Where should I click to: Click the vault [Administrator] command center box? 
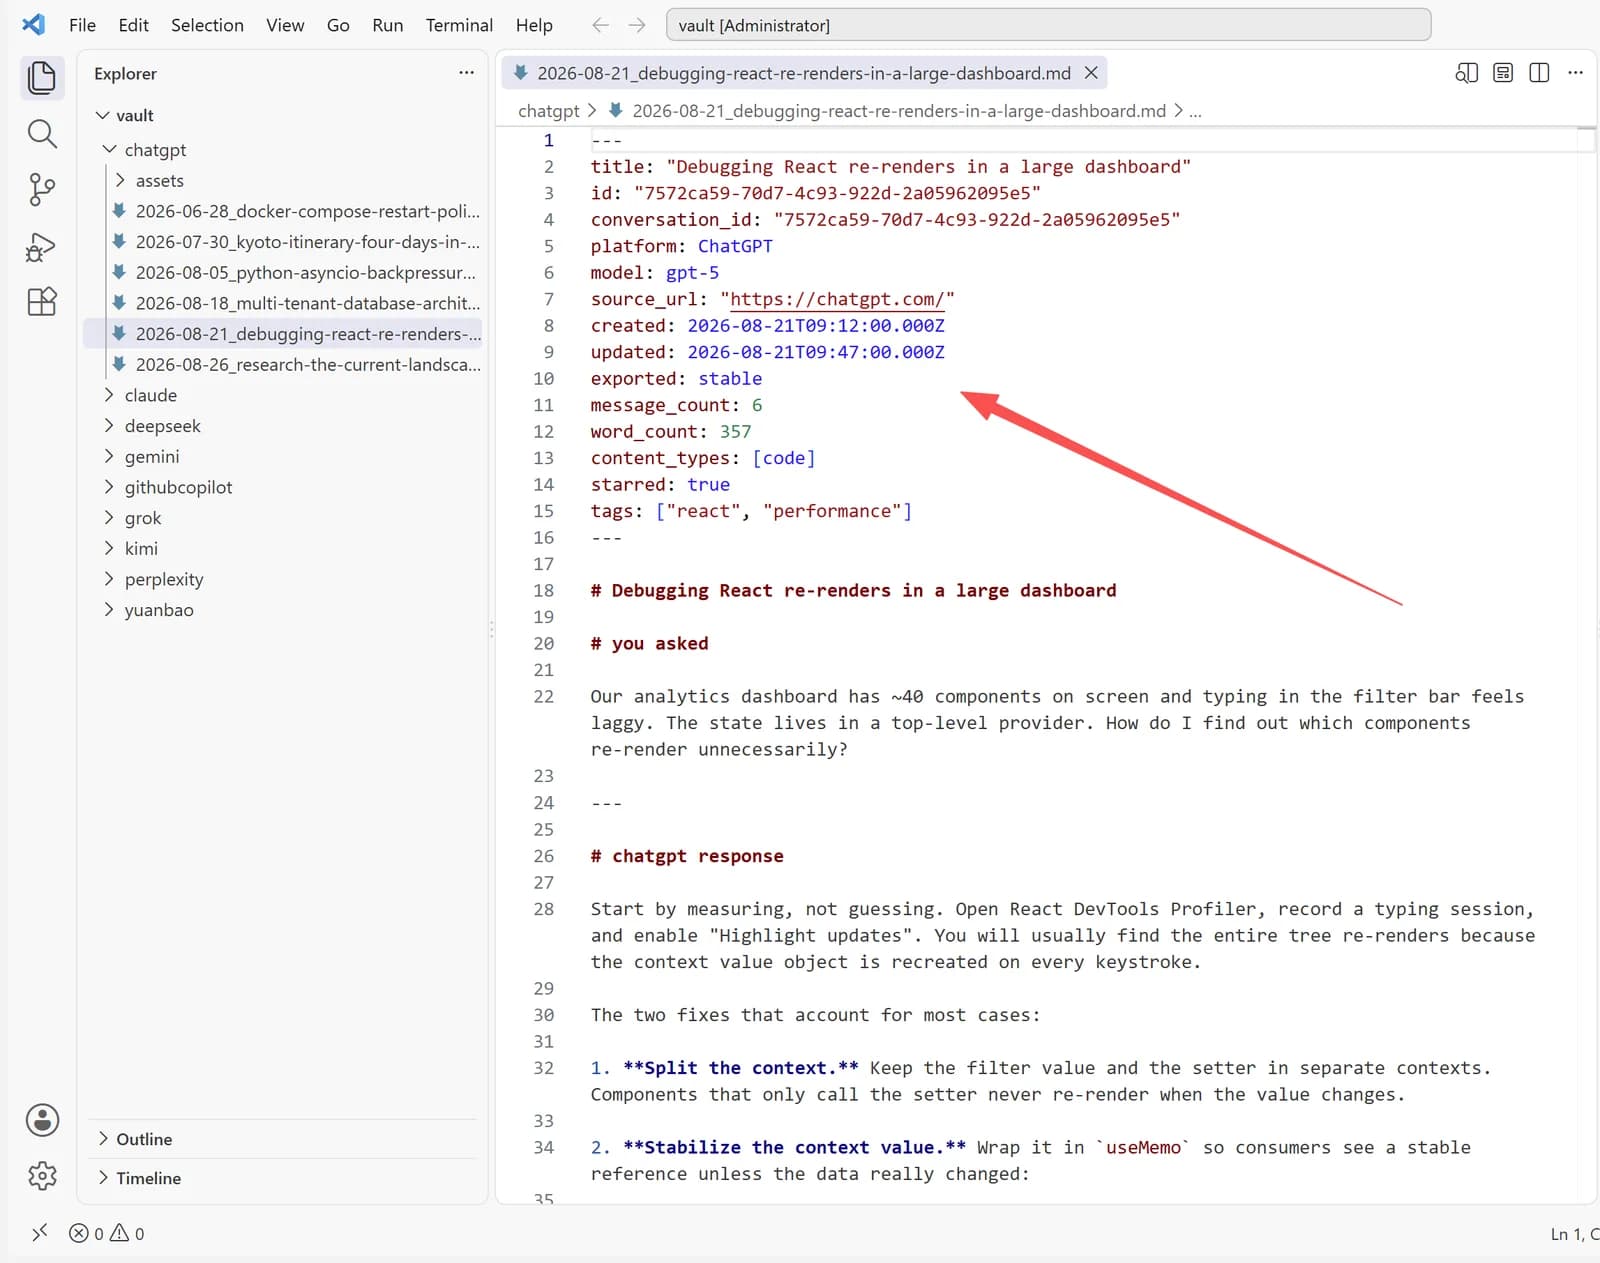pos(1048,25)
